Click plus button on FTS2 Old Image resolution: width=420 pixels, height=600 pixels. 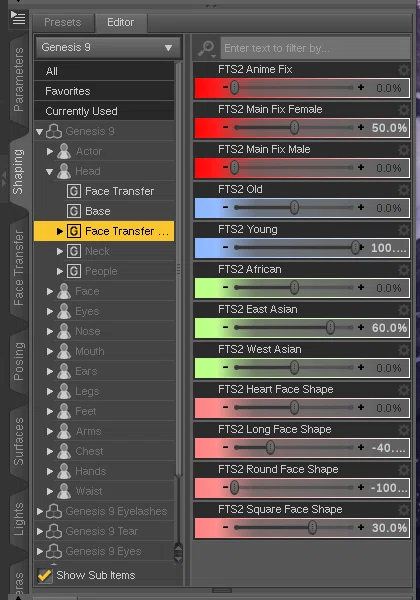pyautogui.click(x=361, y=207)
